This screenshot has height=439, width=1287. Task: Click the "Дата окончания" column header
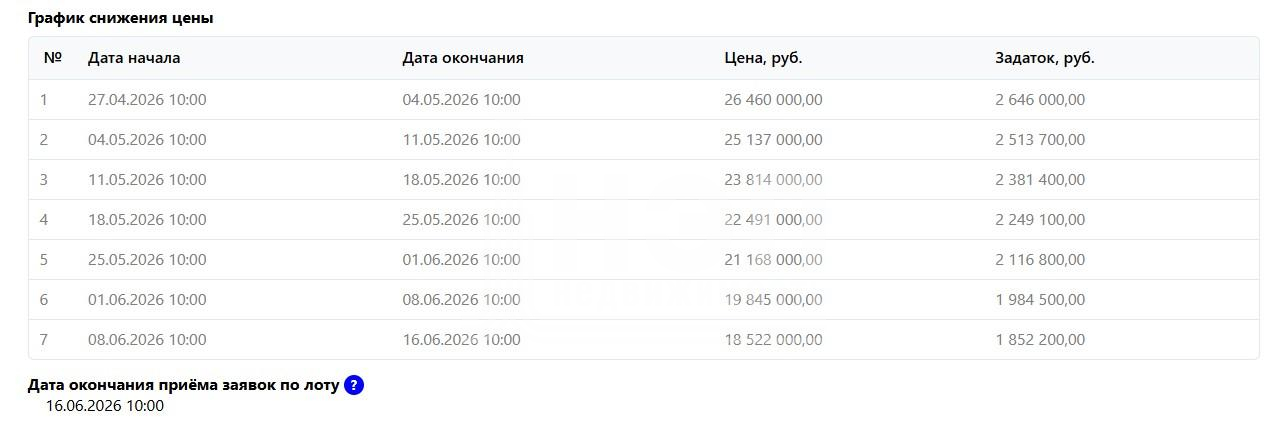tap(463, 58)
